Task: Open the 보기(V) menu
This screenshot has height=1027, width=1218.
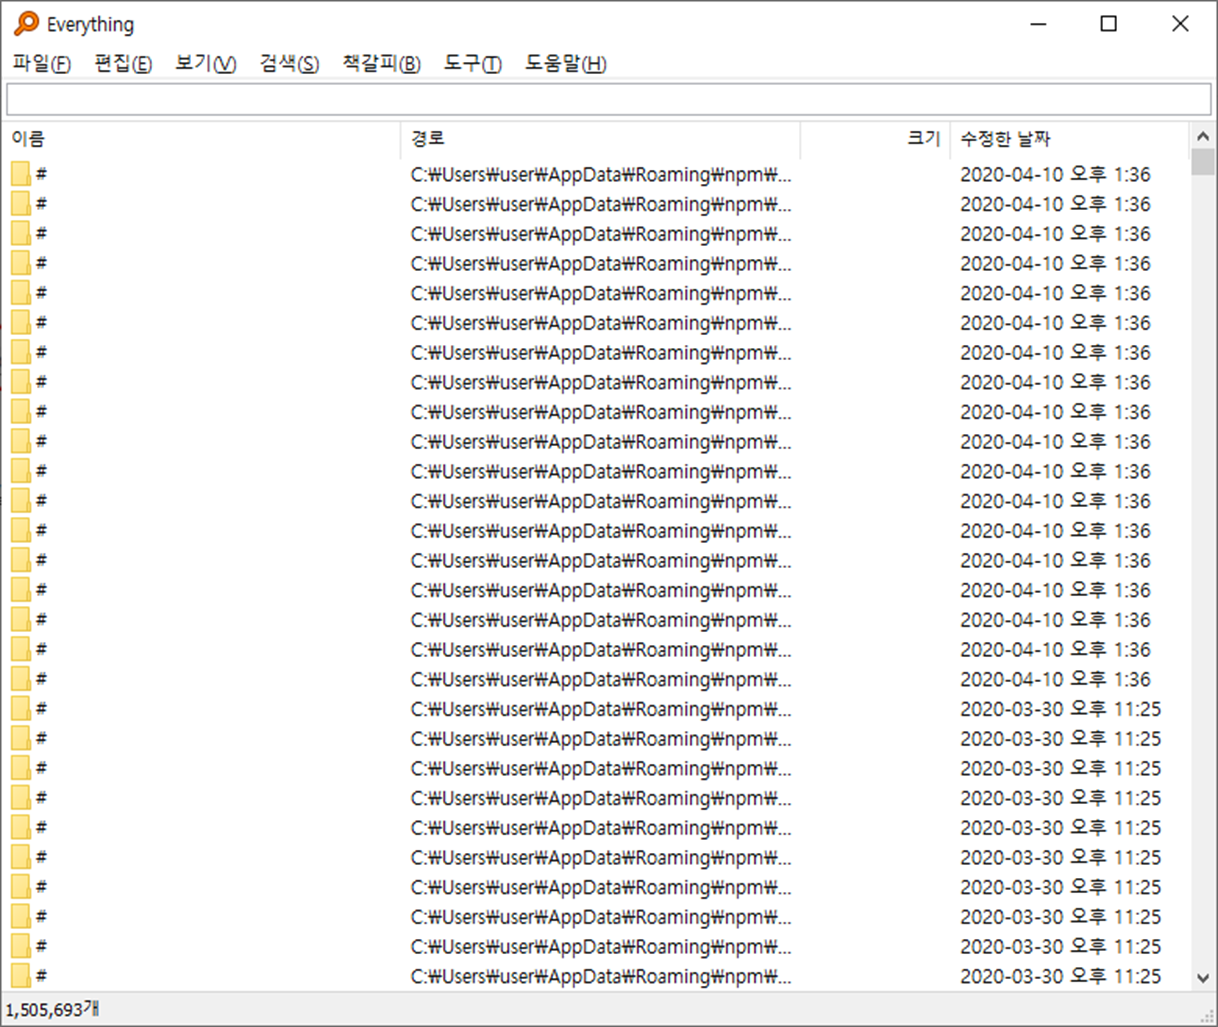Action: point(205,63)
